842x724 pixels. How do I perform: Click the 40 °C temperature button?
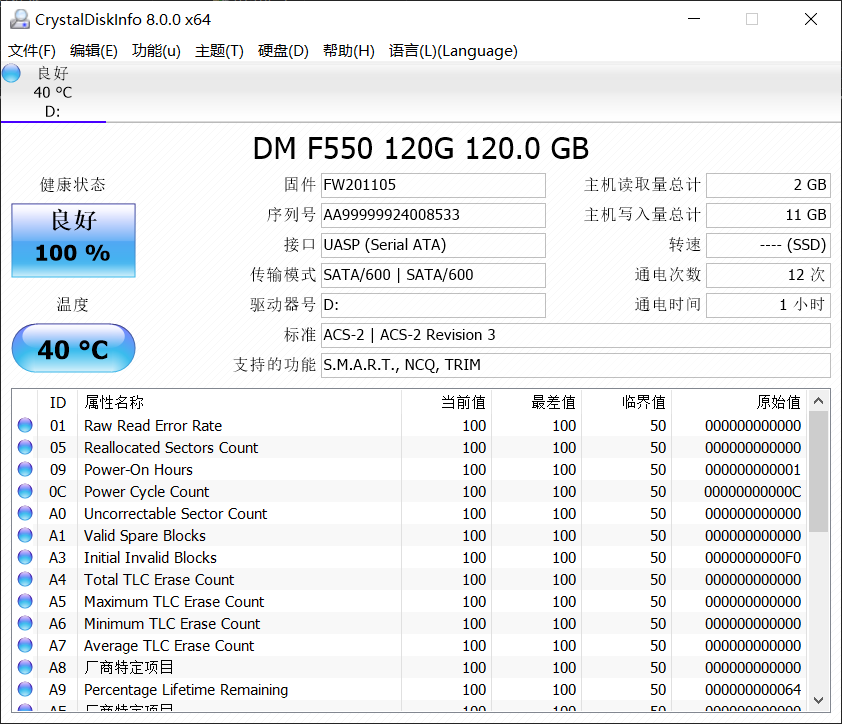pos(74,348)
